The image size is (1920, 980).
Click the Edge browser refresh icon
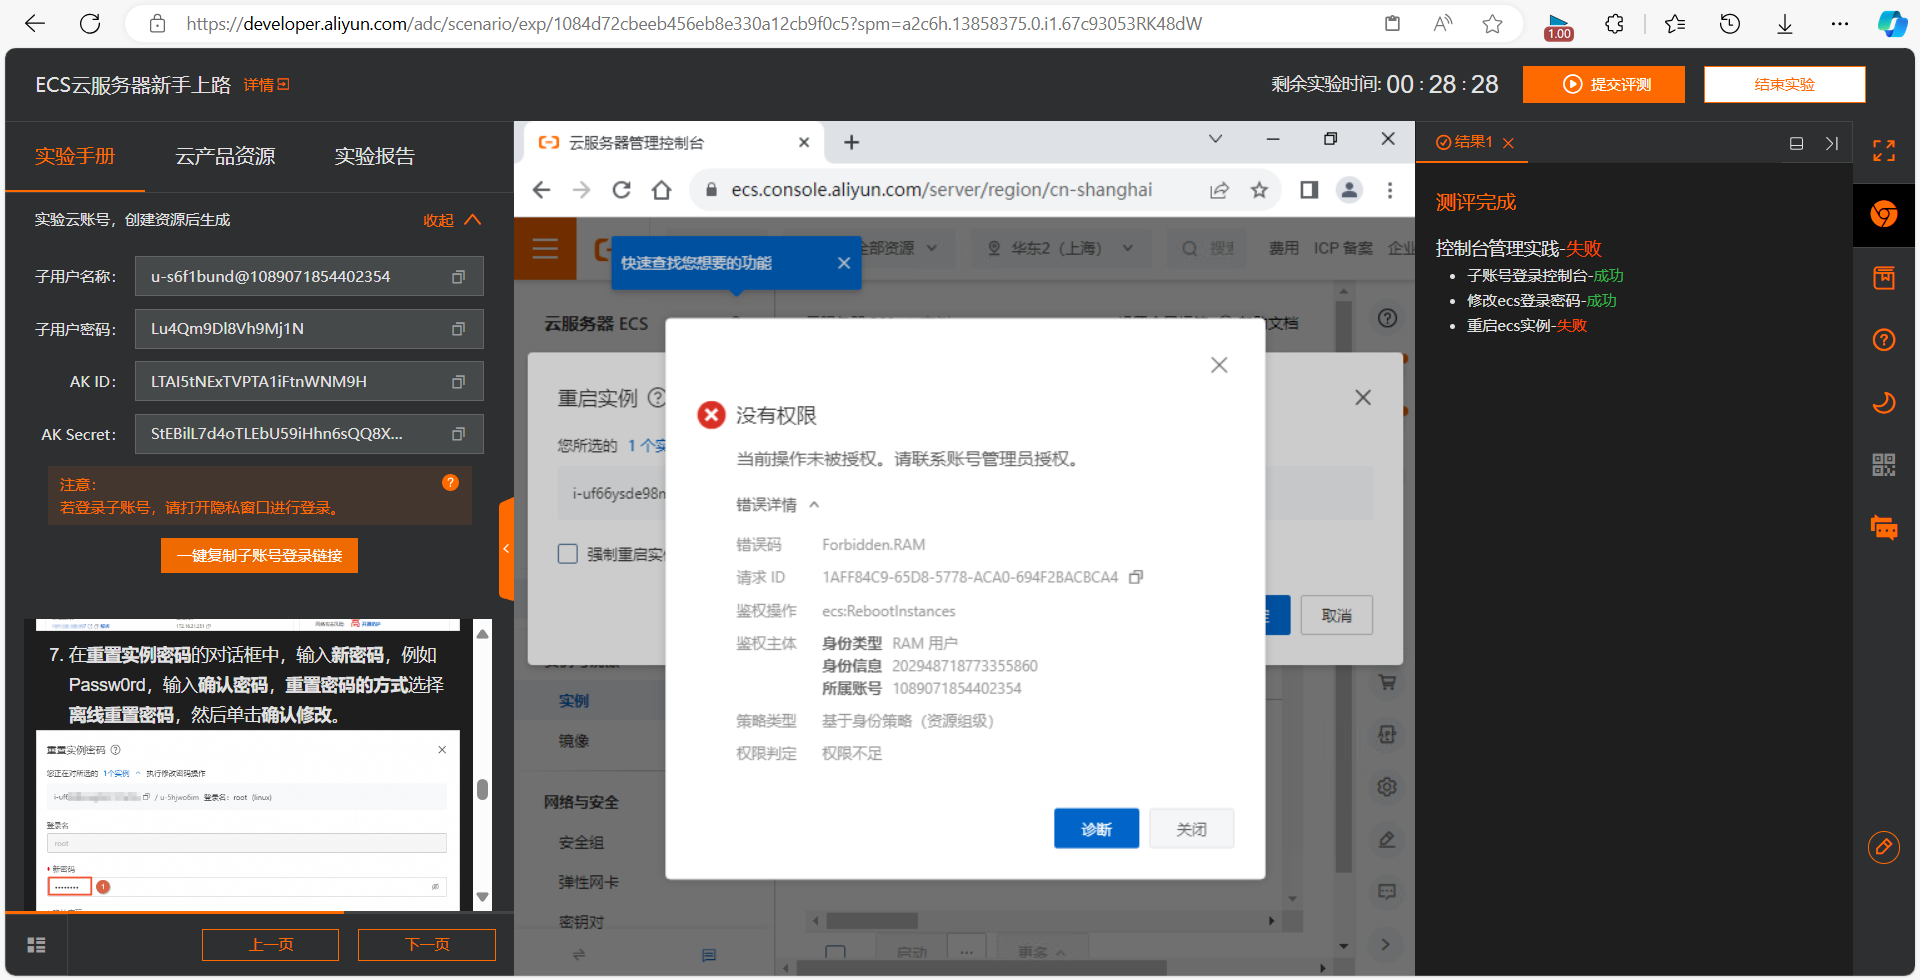[90, 24]
